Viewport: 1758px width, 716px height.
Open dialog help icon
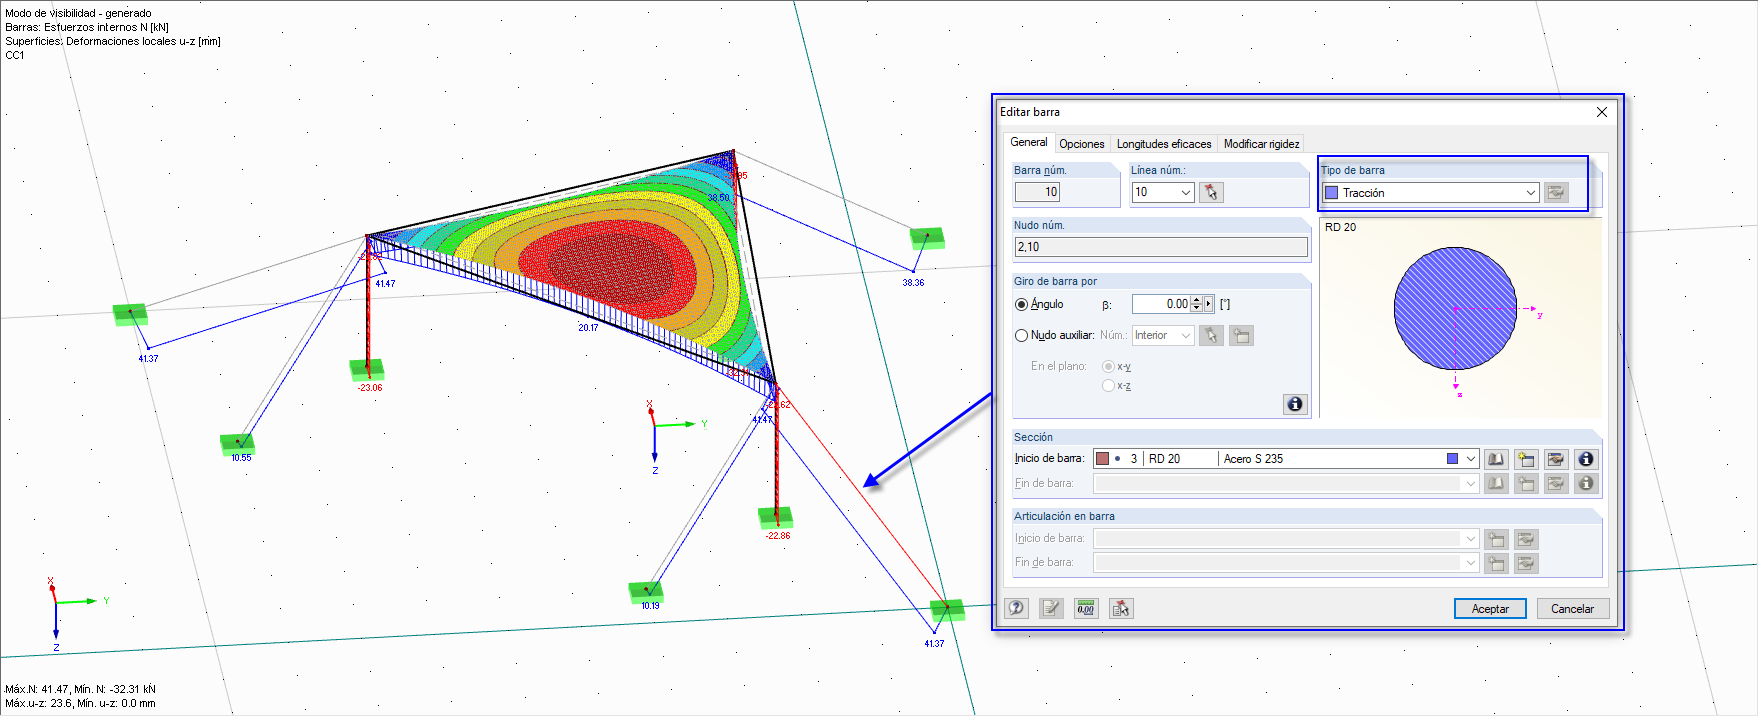point(1017,608)
